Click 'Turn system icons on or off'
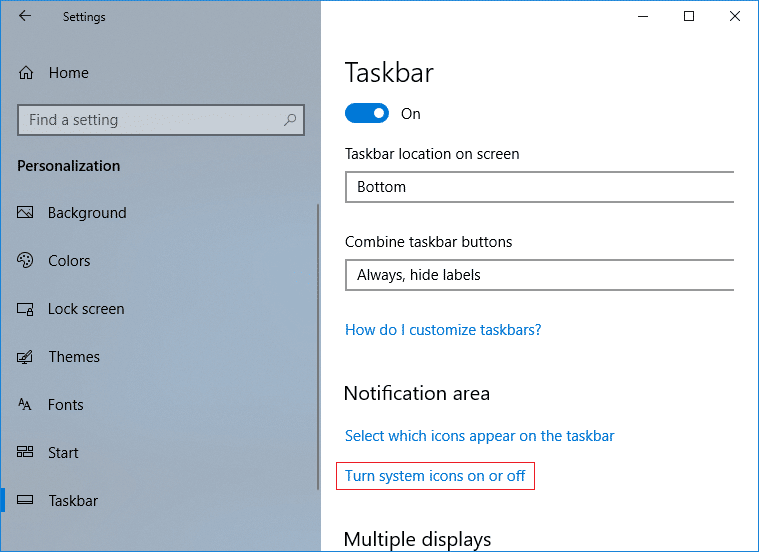 (435, 476)
